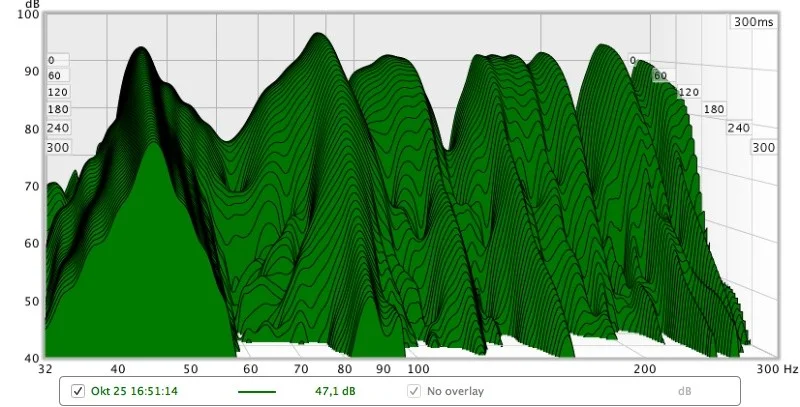Click the 90 dB level axis label
Viewport: 800px width, 407px height.
tap(32, 71)
